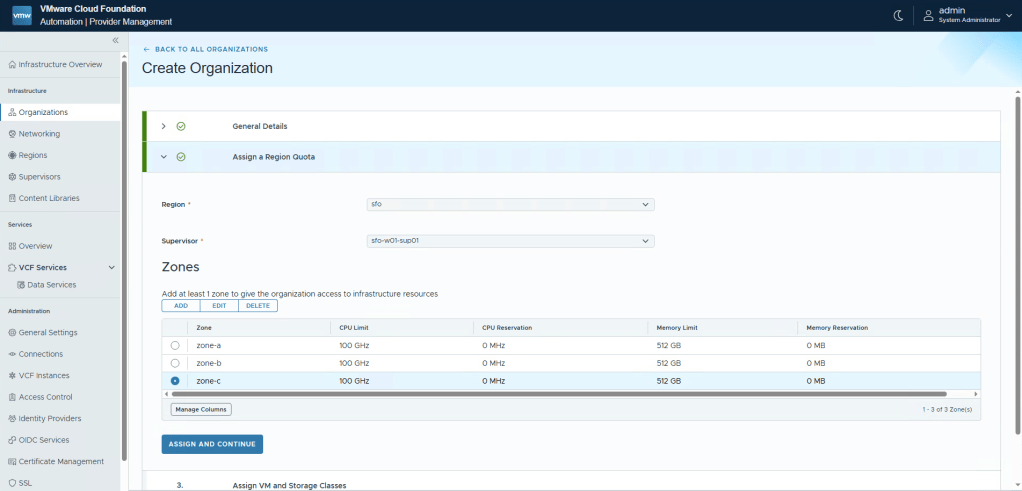
Task: Toggle dark mode moon icon
Action: pyautogui.click(x=897, y=15)
